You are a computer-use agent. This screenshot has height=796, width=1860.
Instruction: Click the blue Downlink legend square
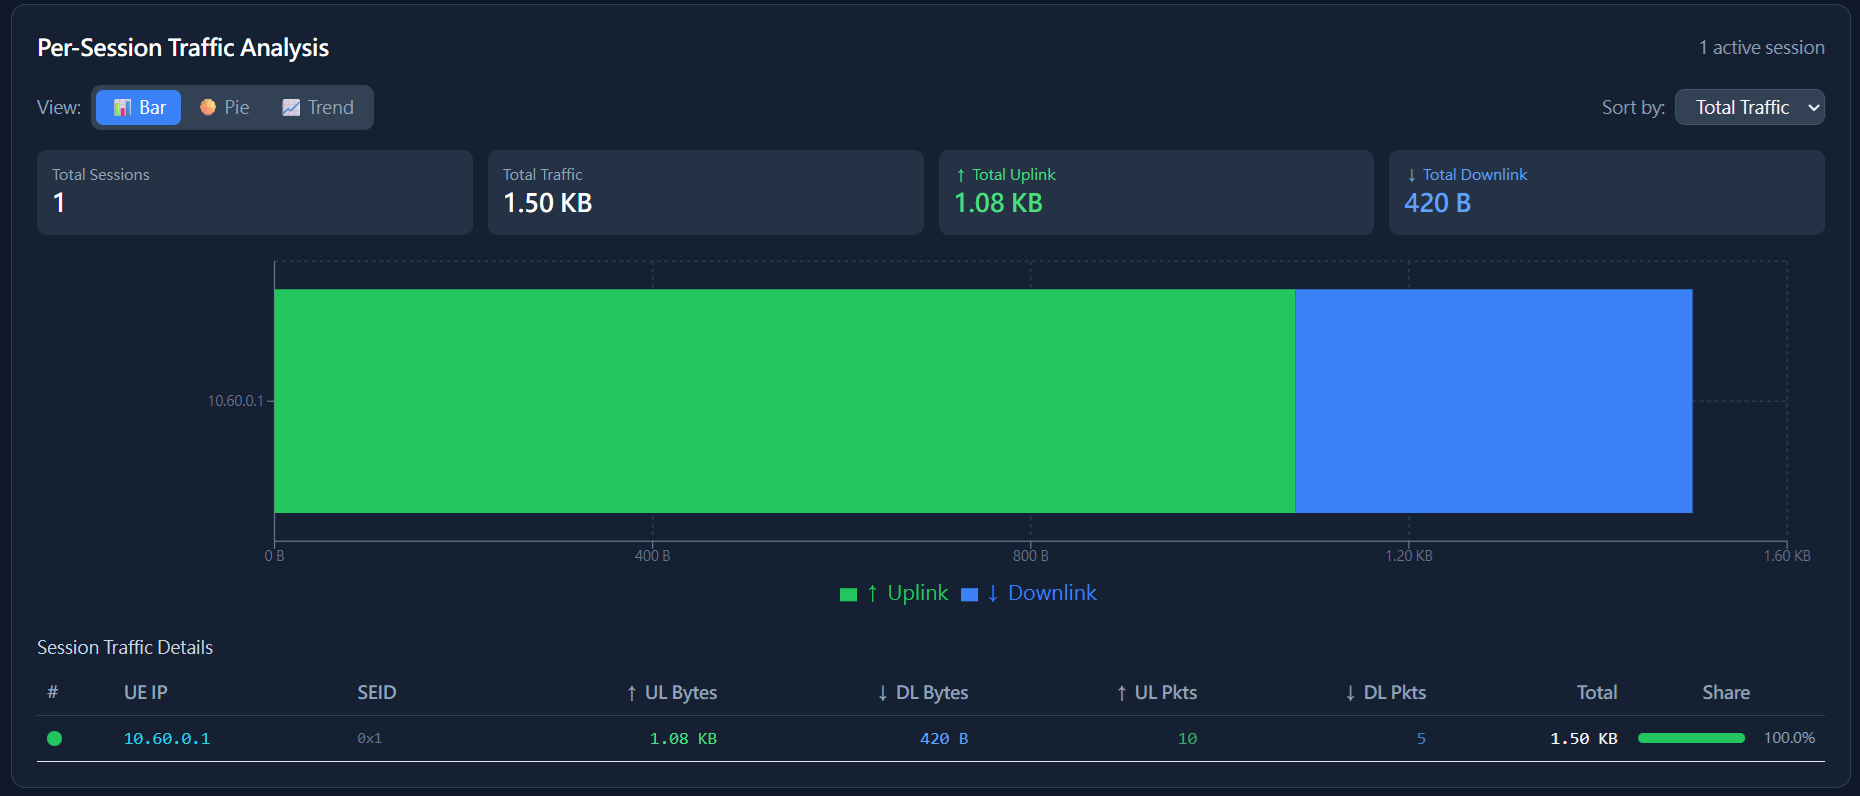[969, 595]
